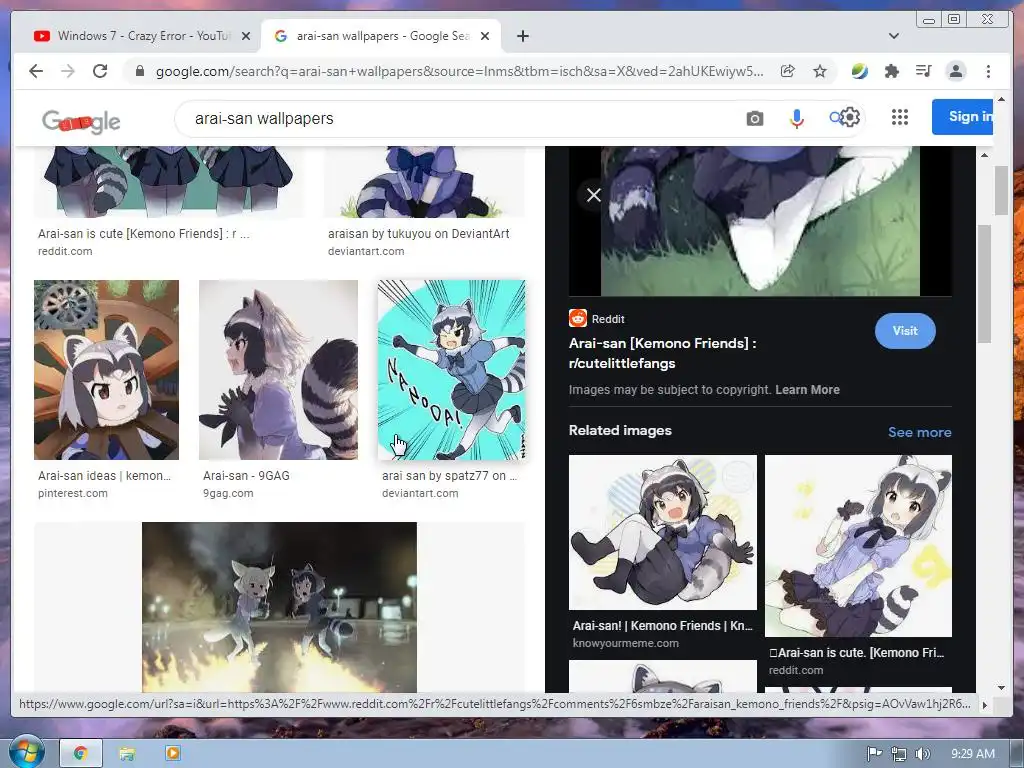Viewport: 1024px width, 768px height.
Task: Open the Extensions puzzle menu
Action: (x=891, y=71)
